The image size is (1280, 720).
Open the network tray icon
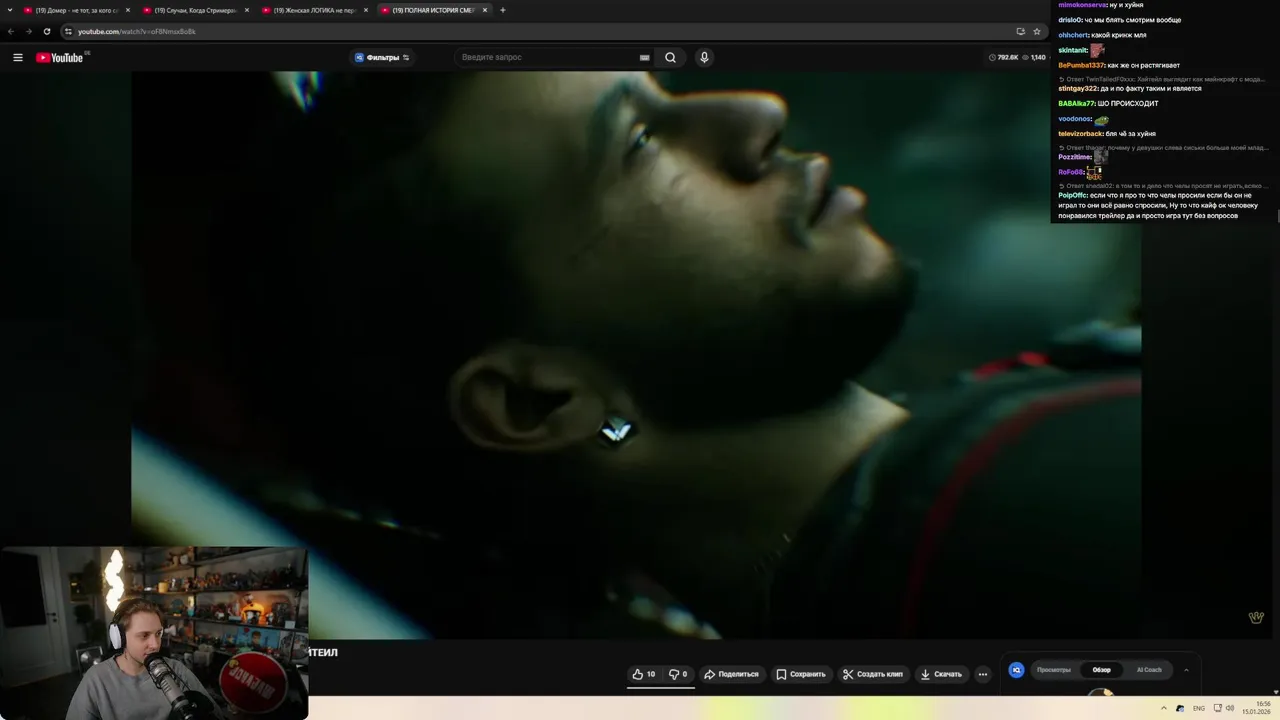click(1216, 708)
